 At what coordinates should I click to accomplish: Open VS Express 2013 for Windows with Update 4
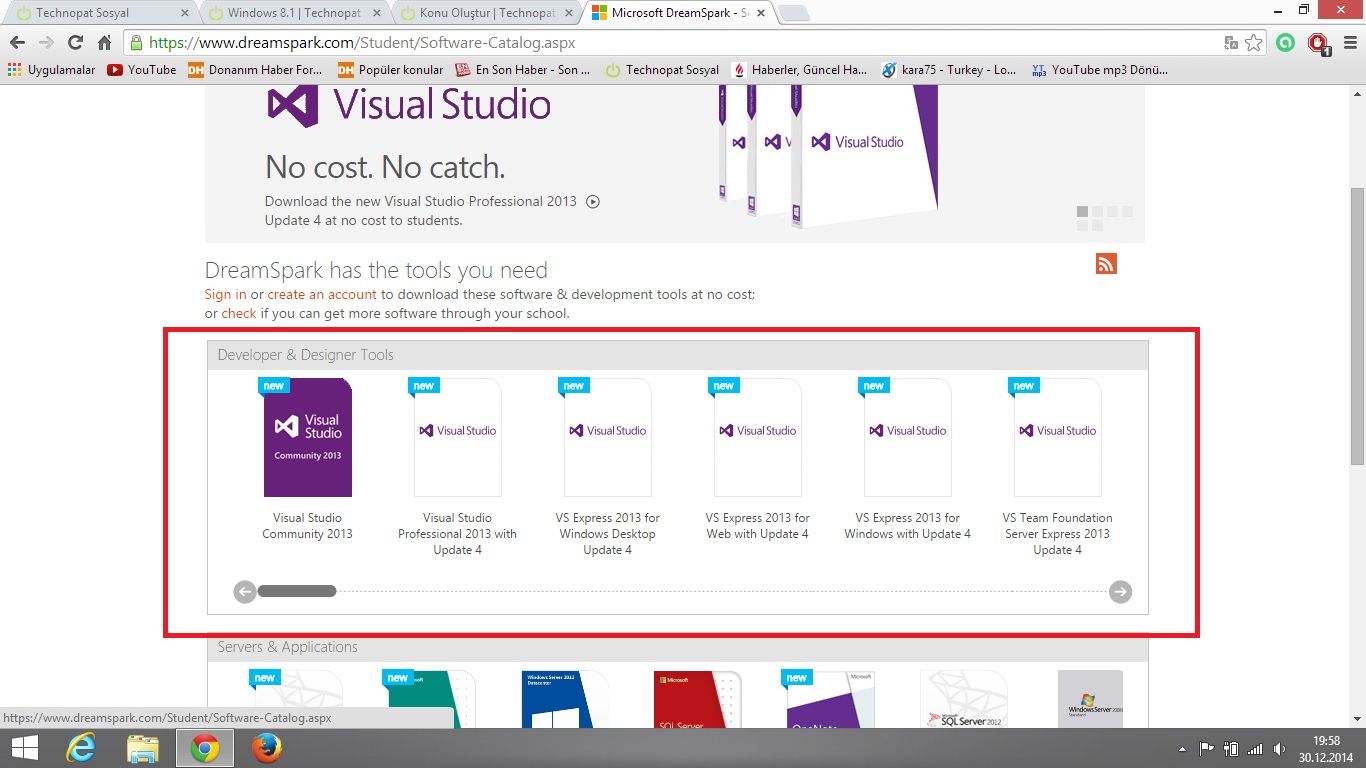tap(908, 460)
